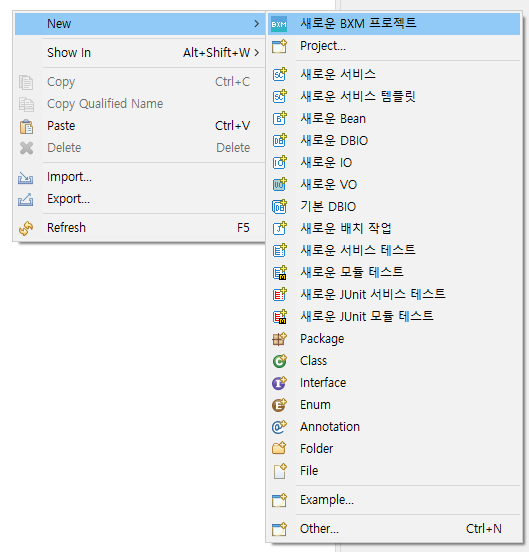Choose Refresh from the context menu
This screenshot has width=529, height=552.
(x=140, y=228)
